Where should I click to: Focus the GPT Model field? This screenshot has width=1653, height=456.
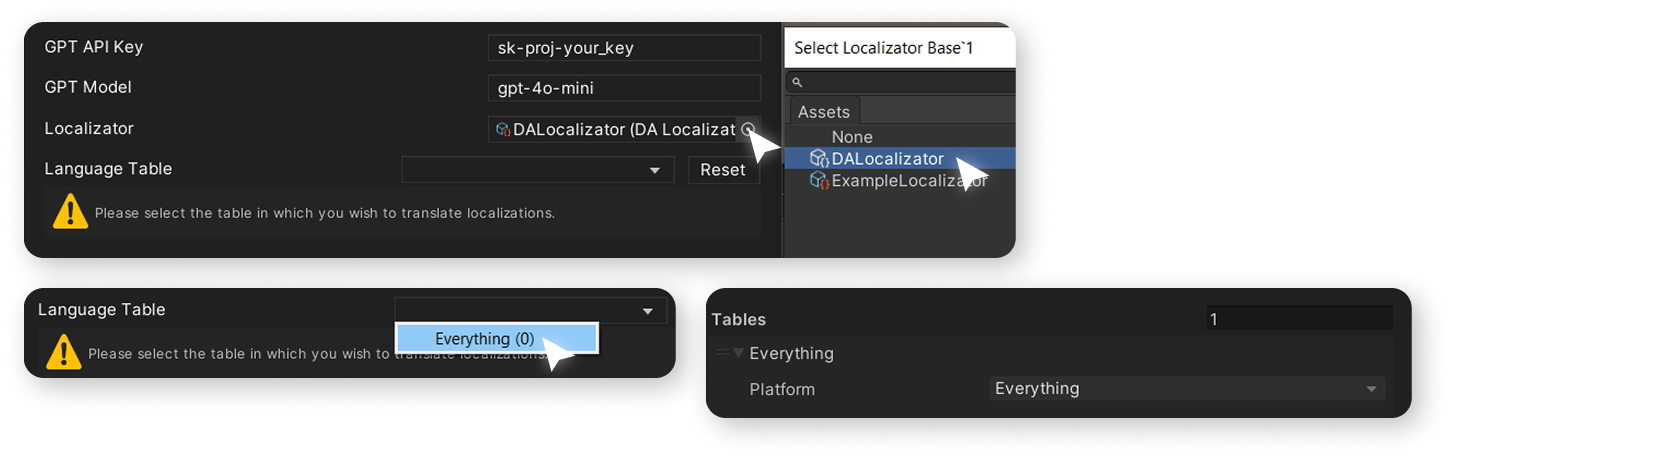pos(625,88)
